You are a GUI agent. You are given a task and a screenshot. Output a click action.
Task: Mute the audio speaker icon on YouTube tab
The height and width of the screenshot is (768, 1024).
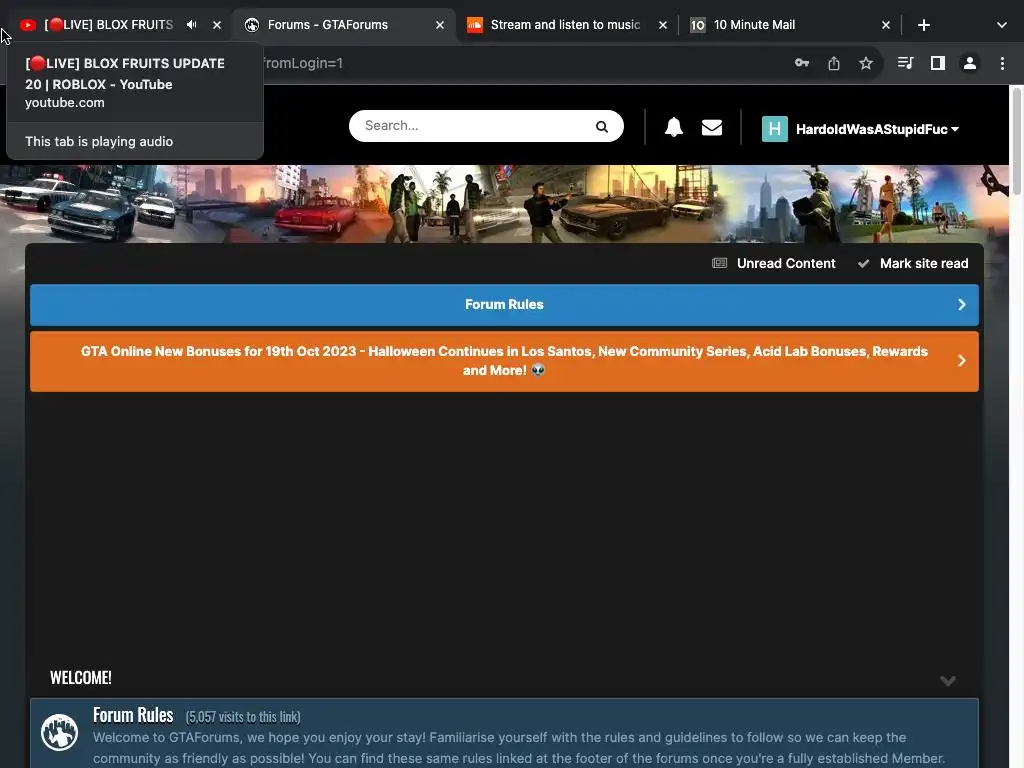(191, 25)
